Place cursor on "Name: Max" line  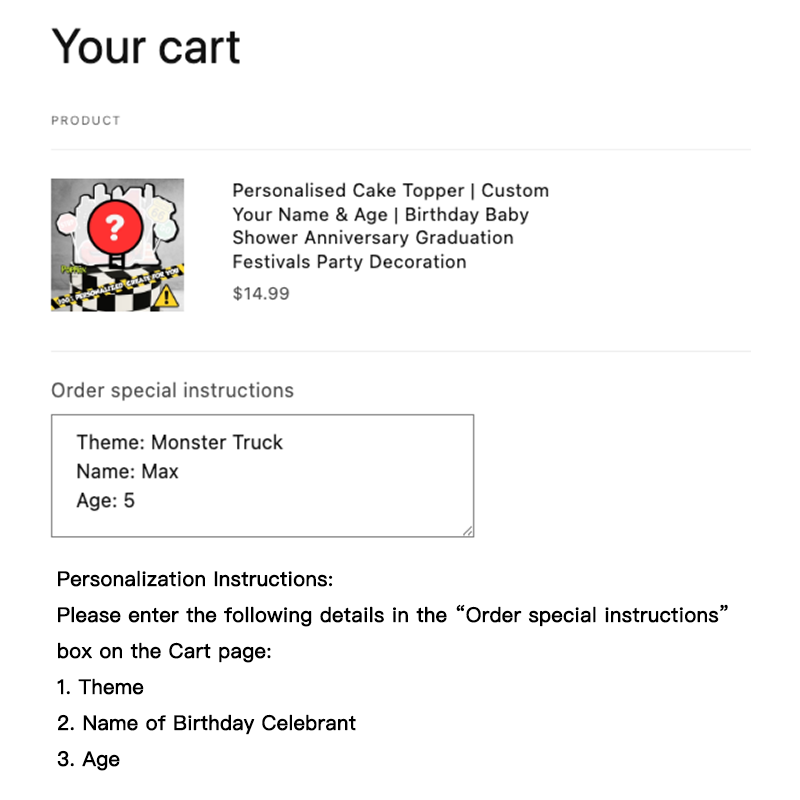[127, 471]
